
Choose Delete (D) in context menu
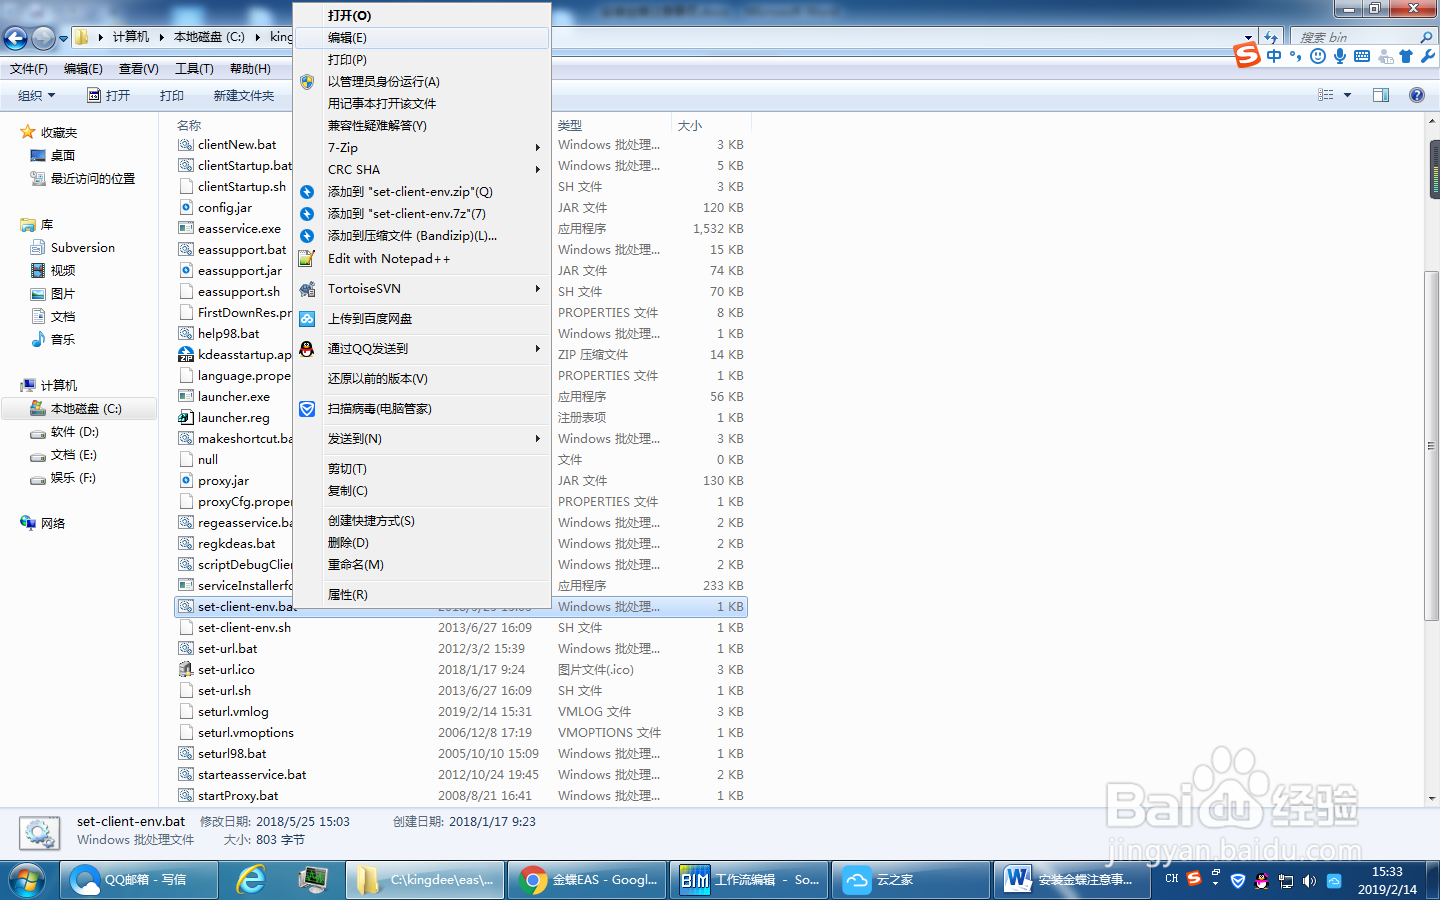click(x=422, y=542)
